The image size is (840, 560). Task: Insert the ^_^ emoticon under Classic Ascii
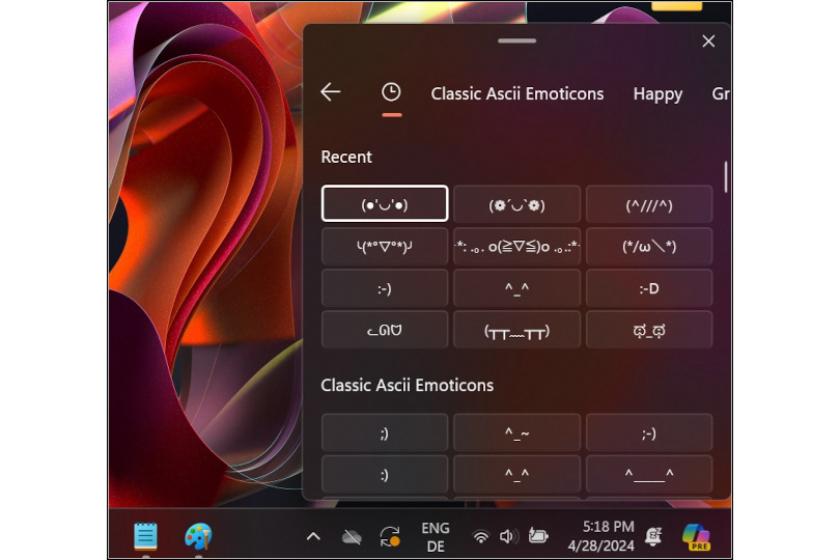[x=517, y=474]
